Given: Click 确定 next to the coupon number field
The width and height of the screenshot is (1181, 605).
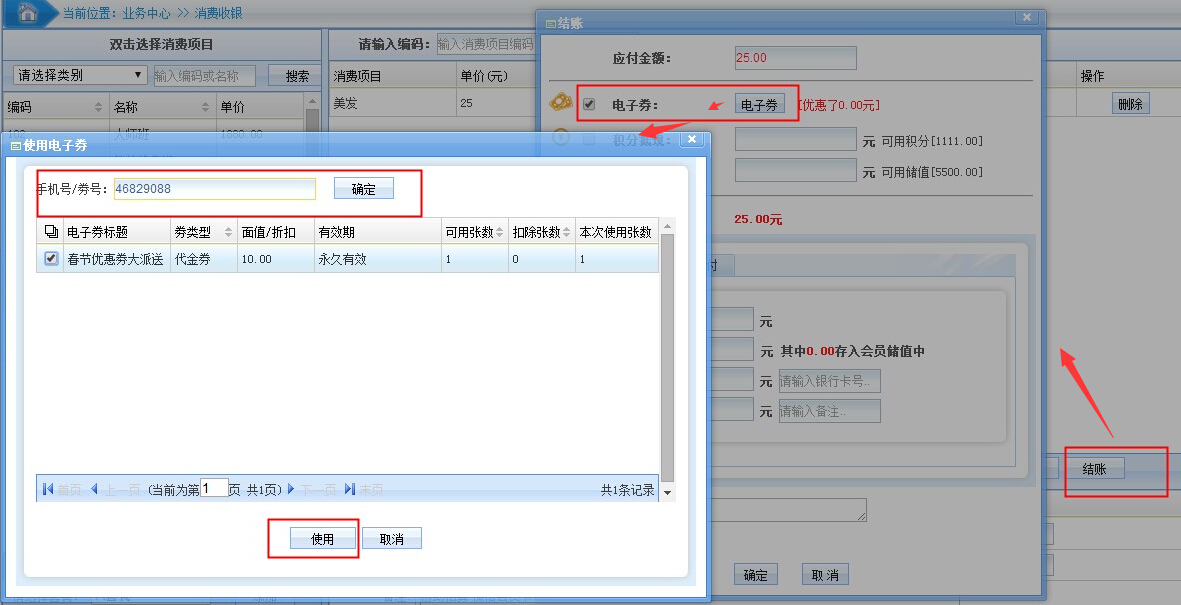Looking at the screenshot, I should [x=364, y=189].
